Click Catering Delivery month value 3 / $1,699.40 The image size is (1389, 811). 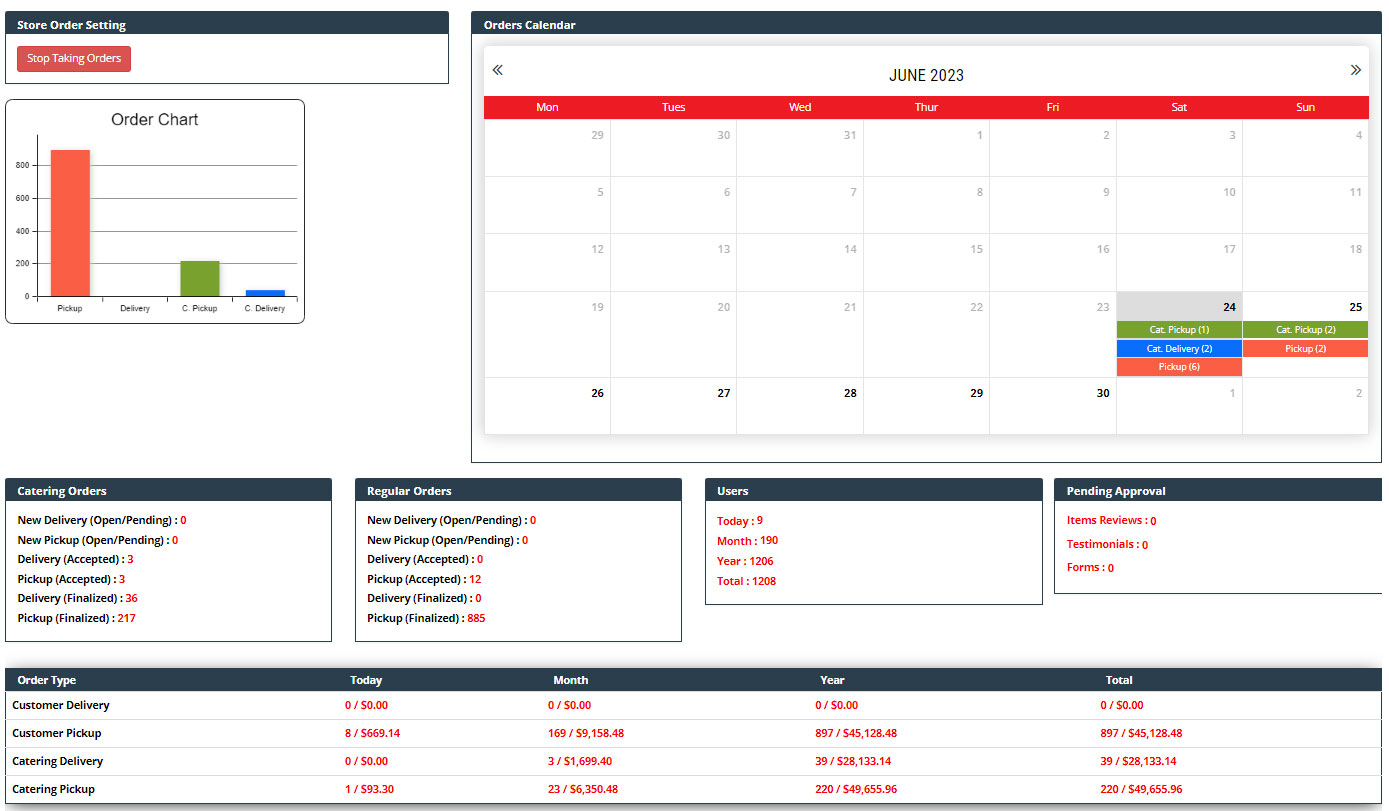coord(580,761)
